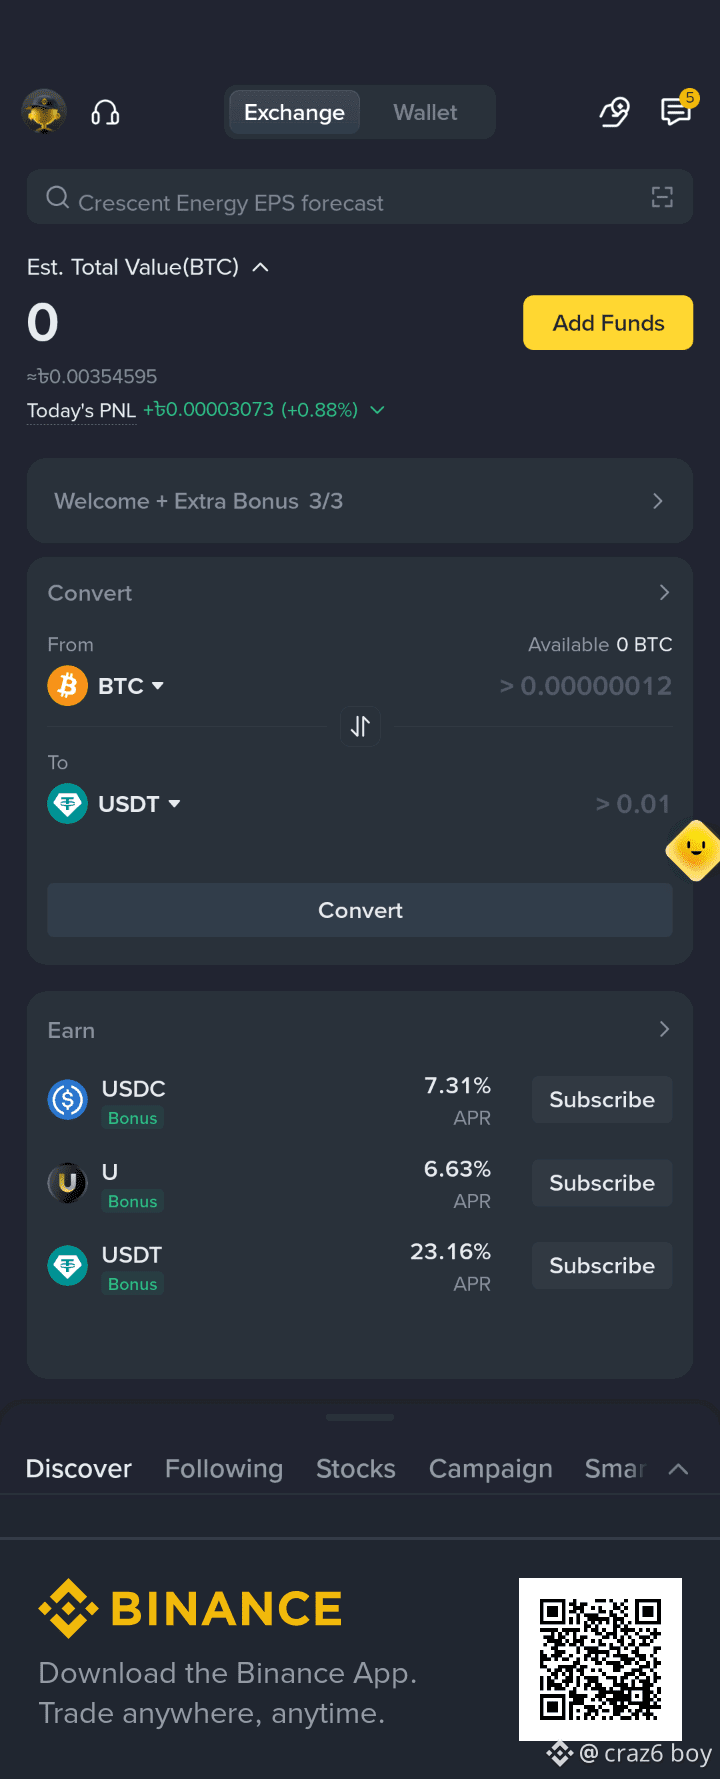The image size is (720, 1779).
Task: Tap the Binance logo in footer
Action: (x=190, y=1609)
